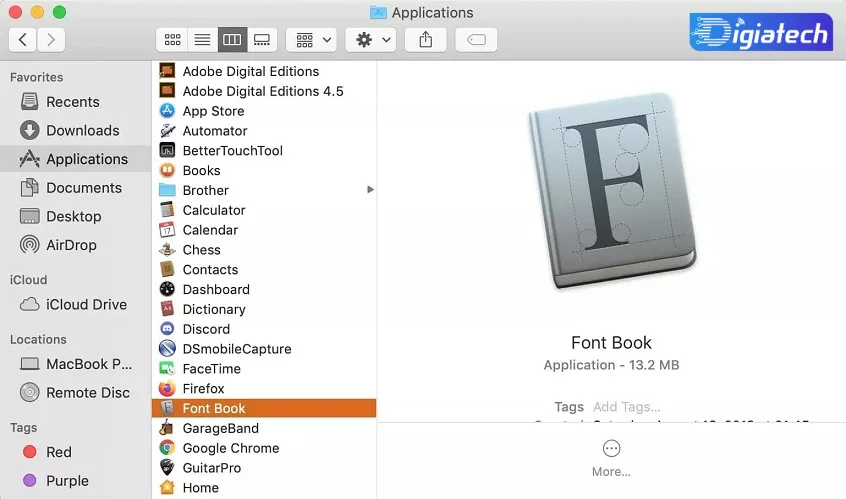Viewport: 846px width, 499px height.
Task: Select the DSmobileCapture icon
Action: coord(167,348)
